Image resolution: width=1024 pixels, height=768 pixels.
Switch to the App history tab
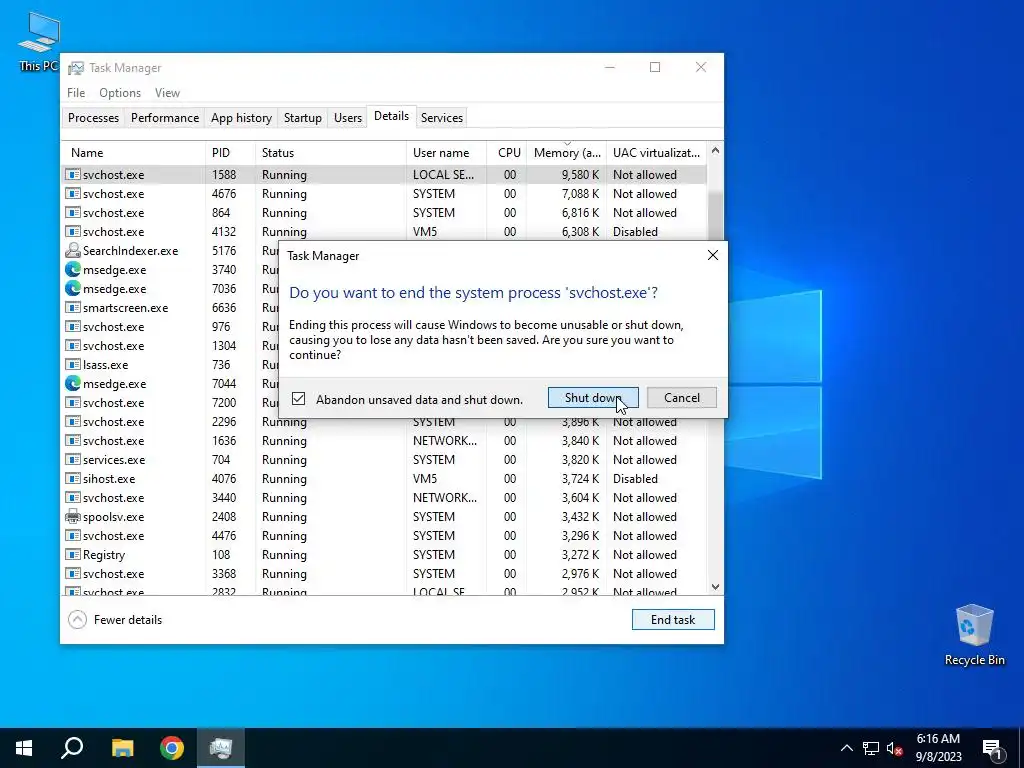pos(241,118)
